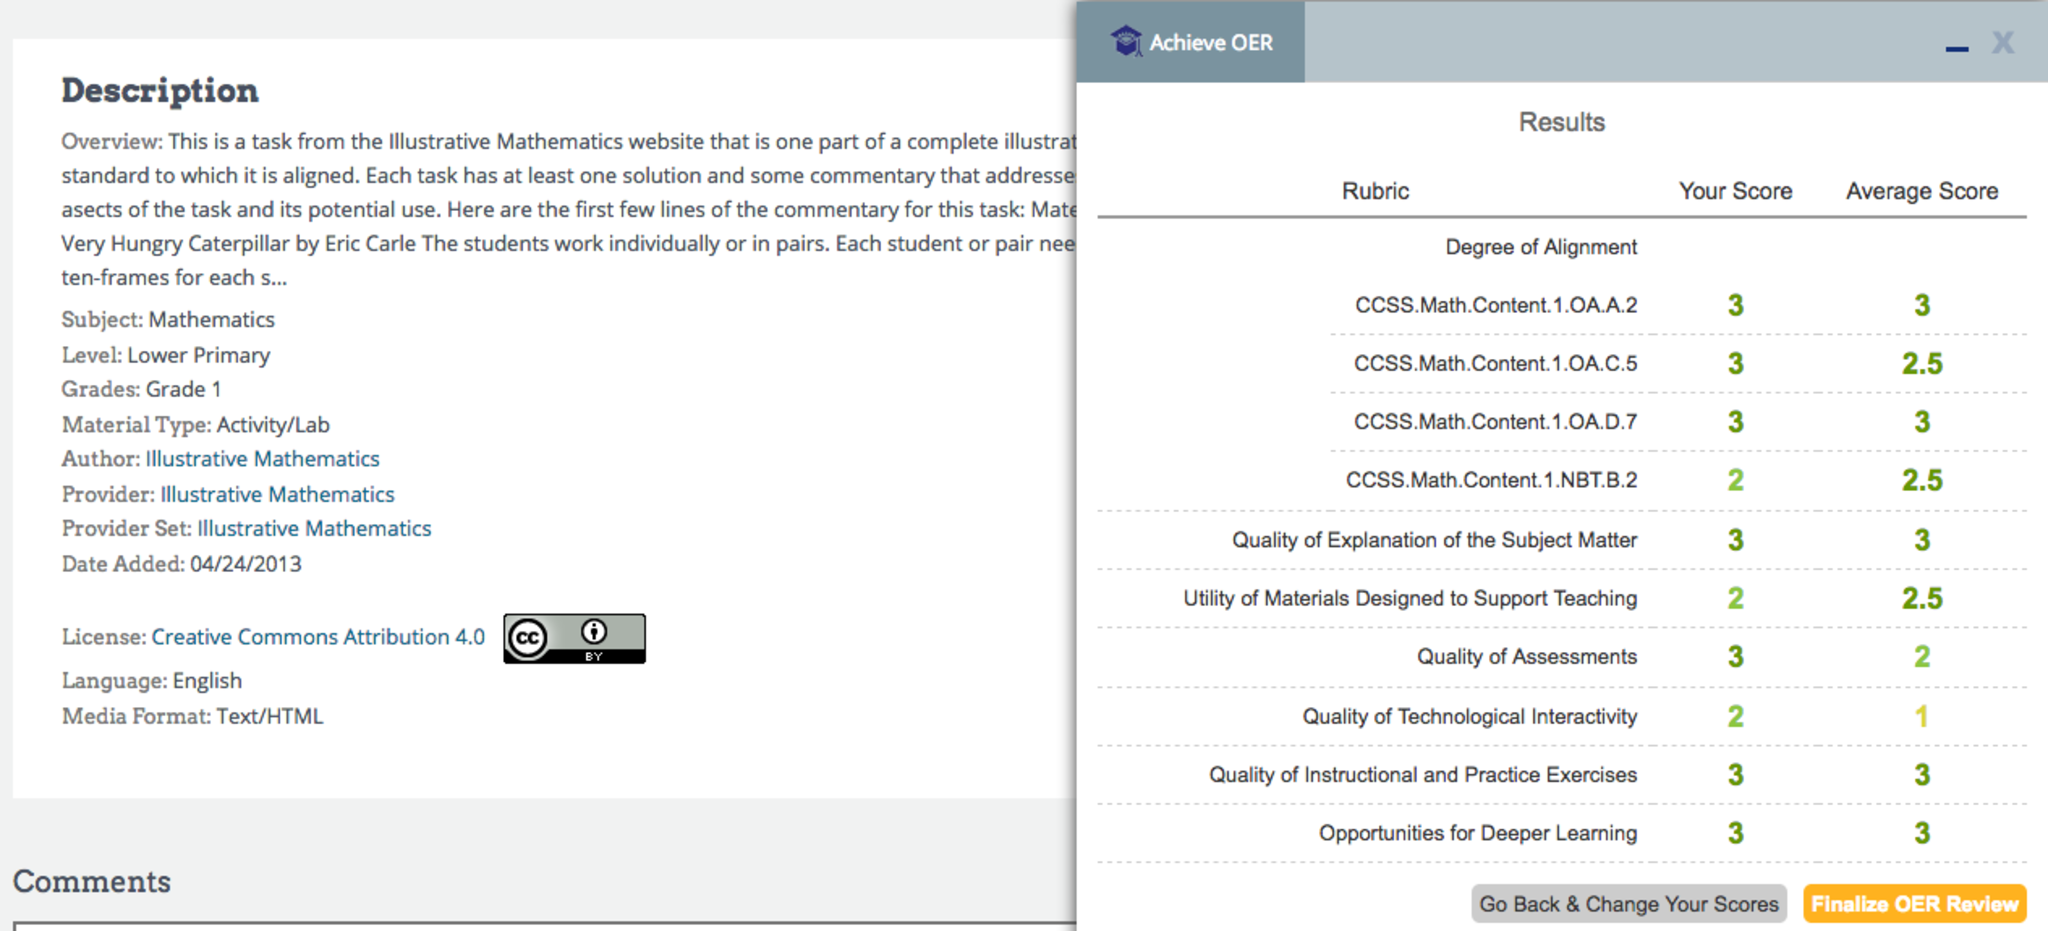2048x931 pixels.
Task: Click the Creative Commons BY license badge
Action: (x=574, y=638)
